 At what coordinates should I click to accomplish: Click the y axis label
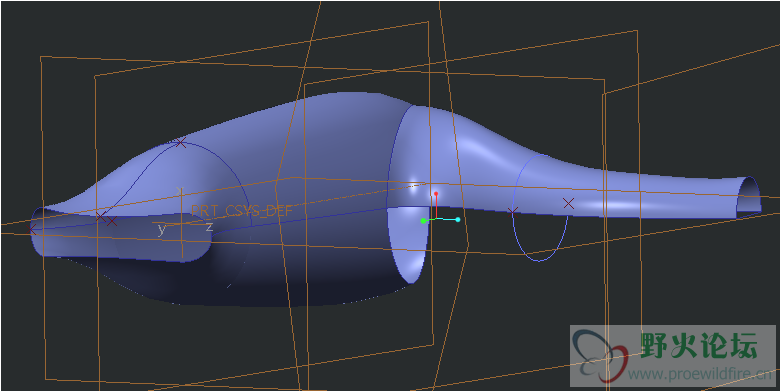click(161, 229)
